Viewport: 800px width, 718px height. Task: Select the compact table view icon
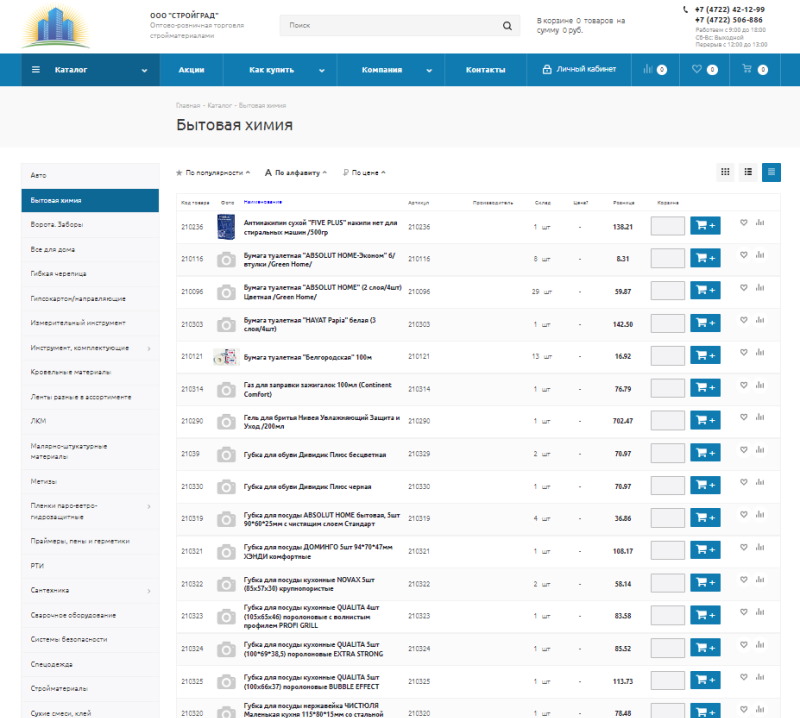click(x=771, y=172)
